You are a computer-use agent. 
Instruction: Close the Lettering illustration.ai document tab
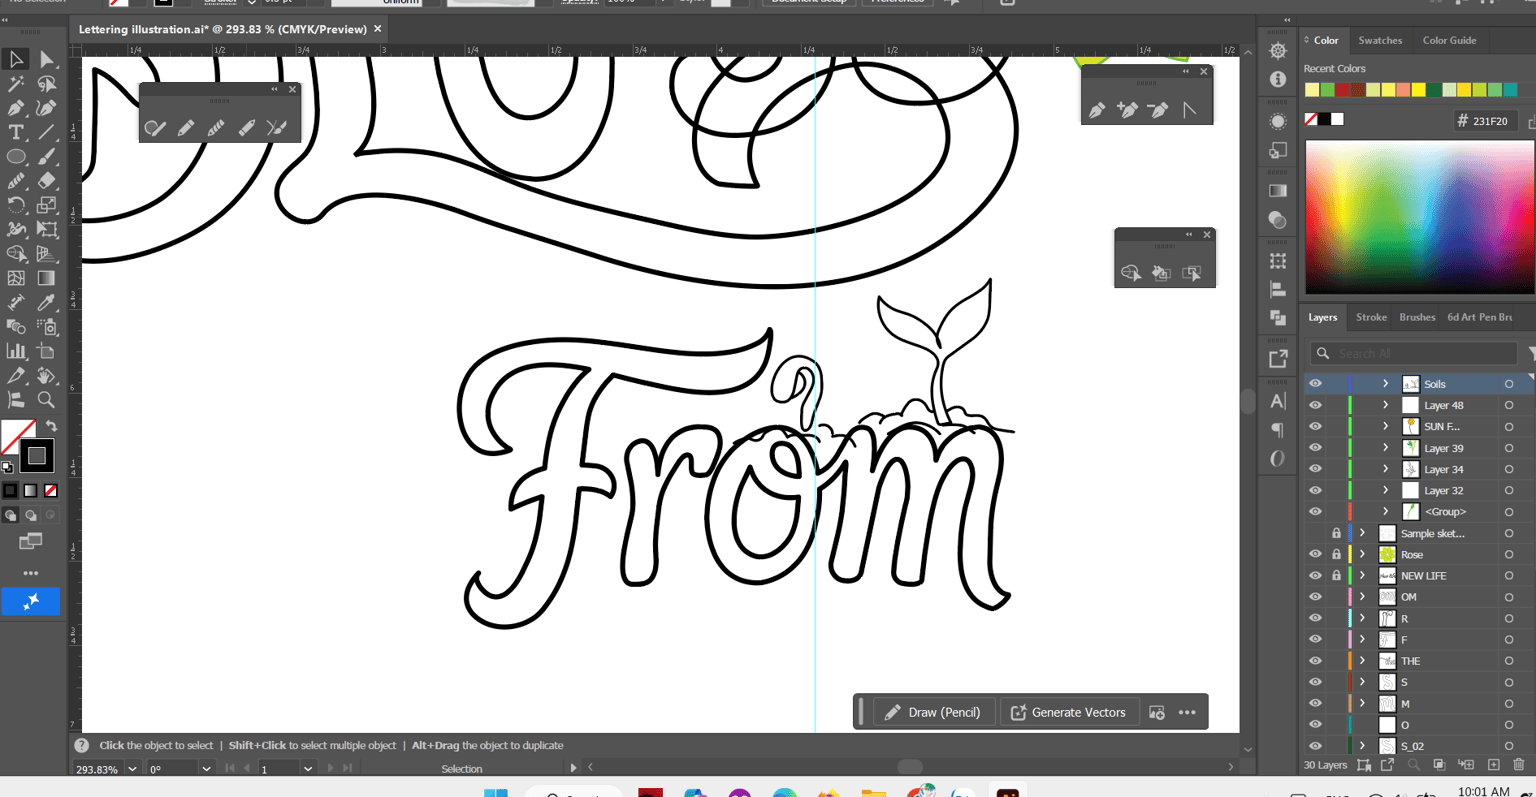(x=378, y=29)
